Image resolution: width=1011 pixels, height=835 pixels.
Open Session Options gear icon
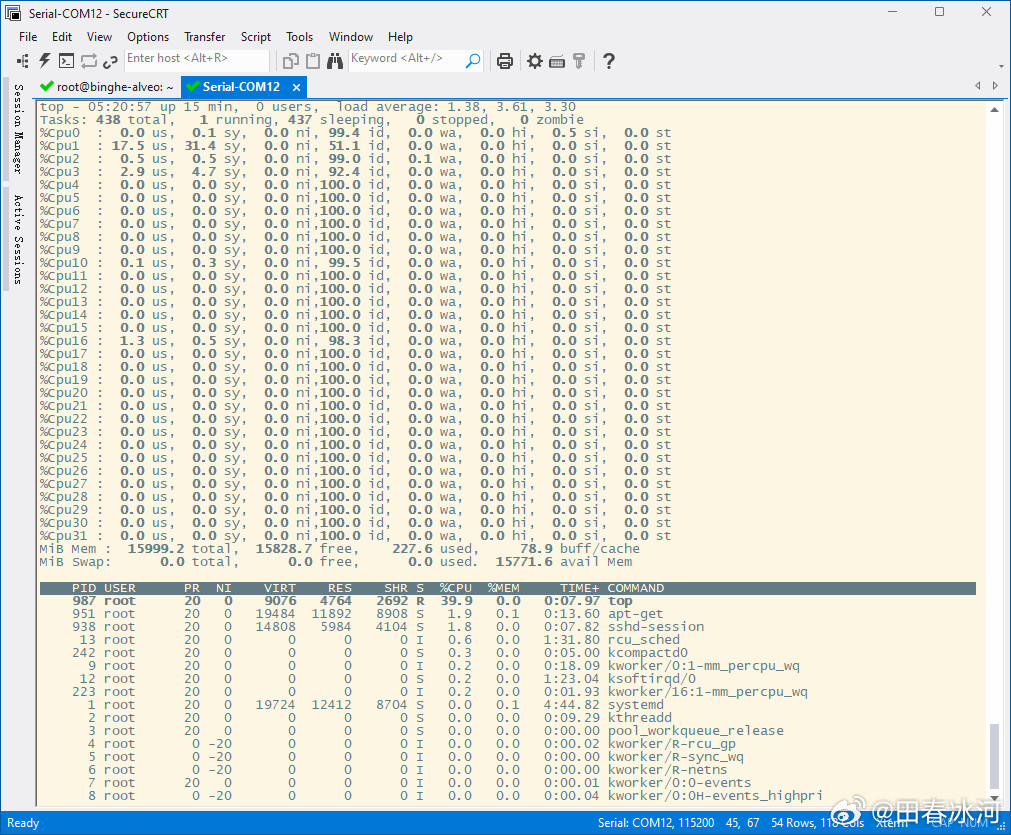coord(535,61)
